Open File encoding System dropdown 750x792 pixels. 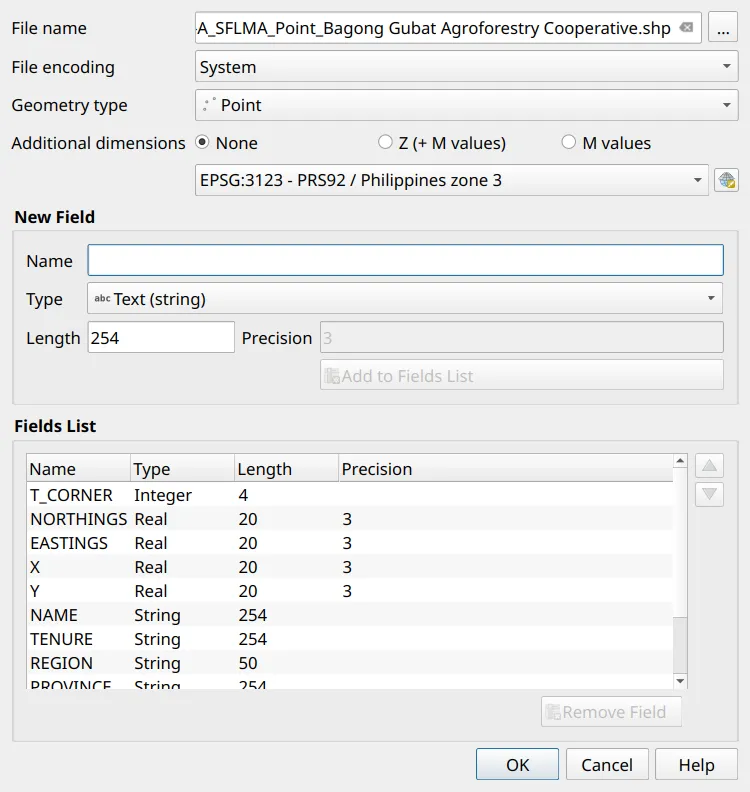pyautogui.click(x=467, y=67)
